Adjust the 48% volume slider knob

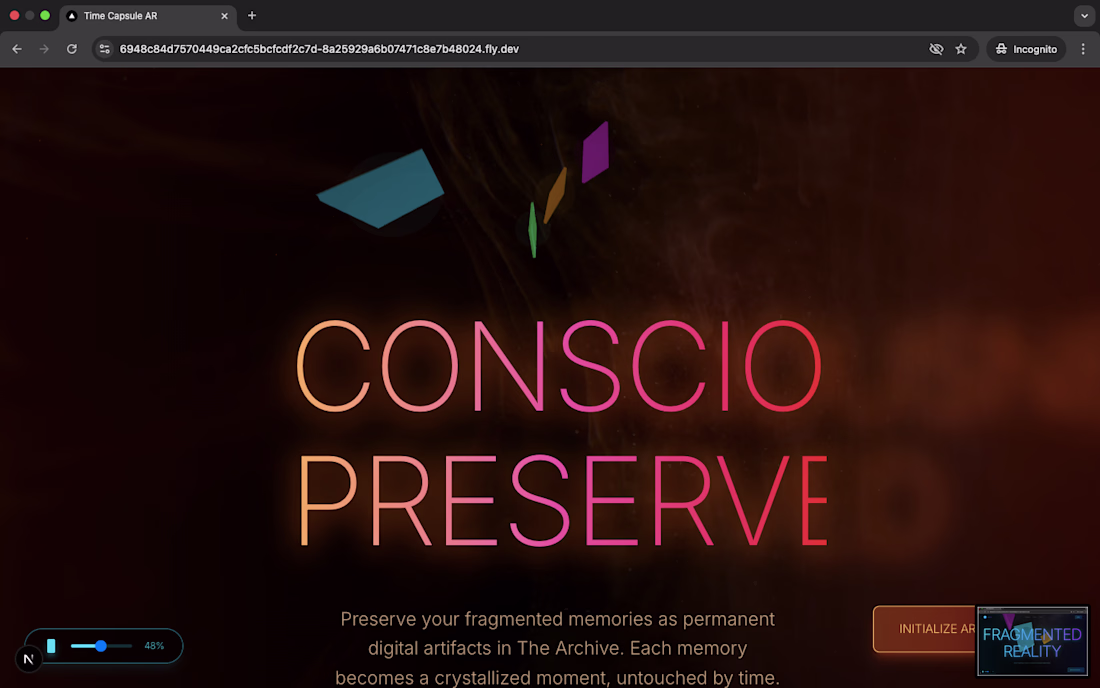(101, 646)
